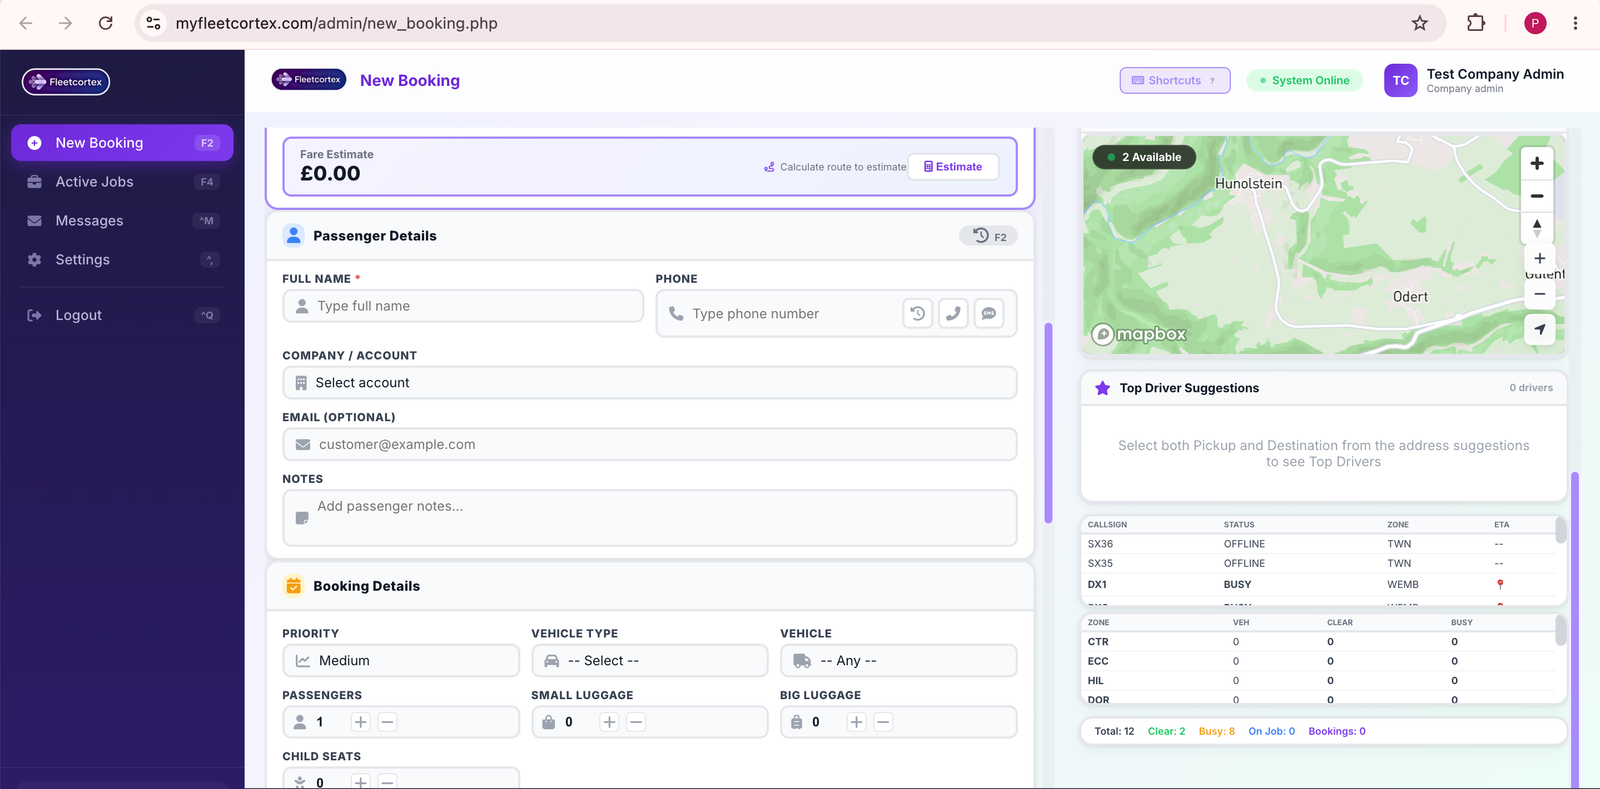
Task: Decrease the Small Luggage count
Action: [x=636, y=722]
